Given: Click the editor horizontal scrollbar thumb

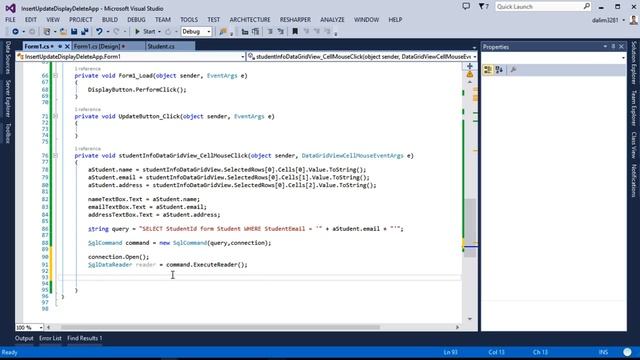Looking at the screenshot, I should 220,327.
